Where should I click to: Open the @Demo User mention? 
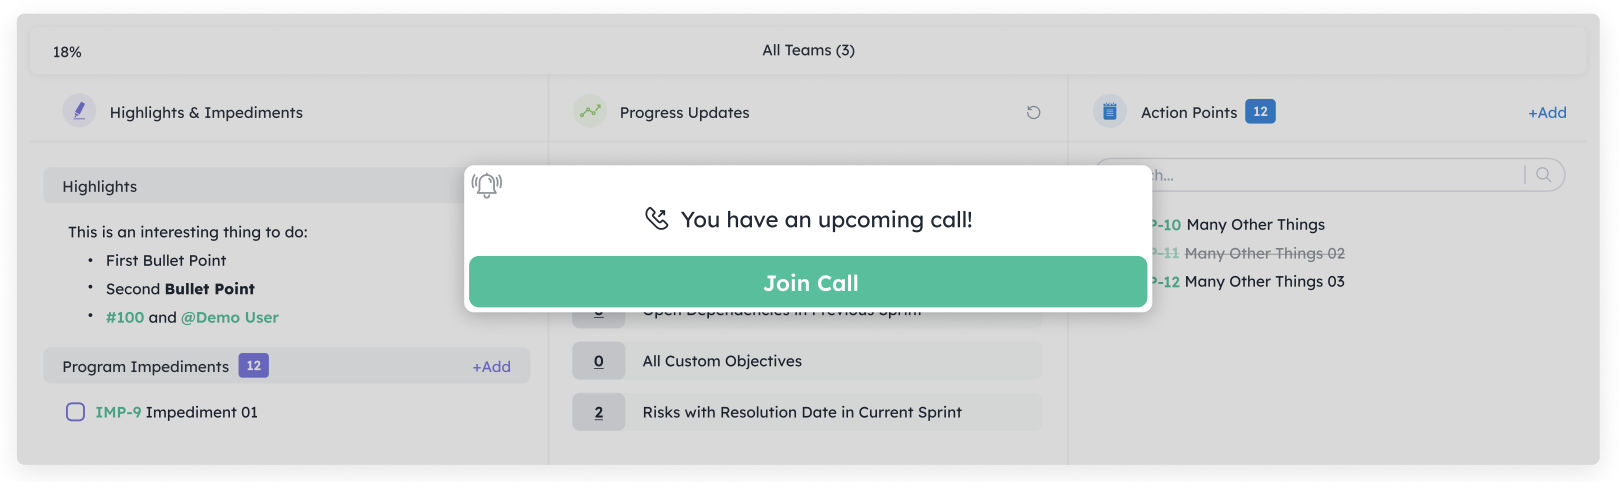229,317
